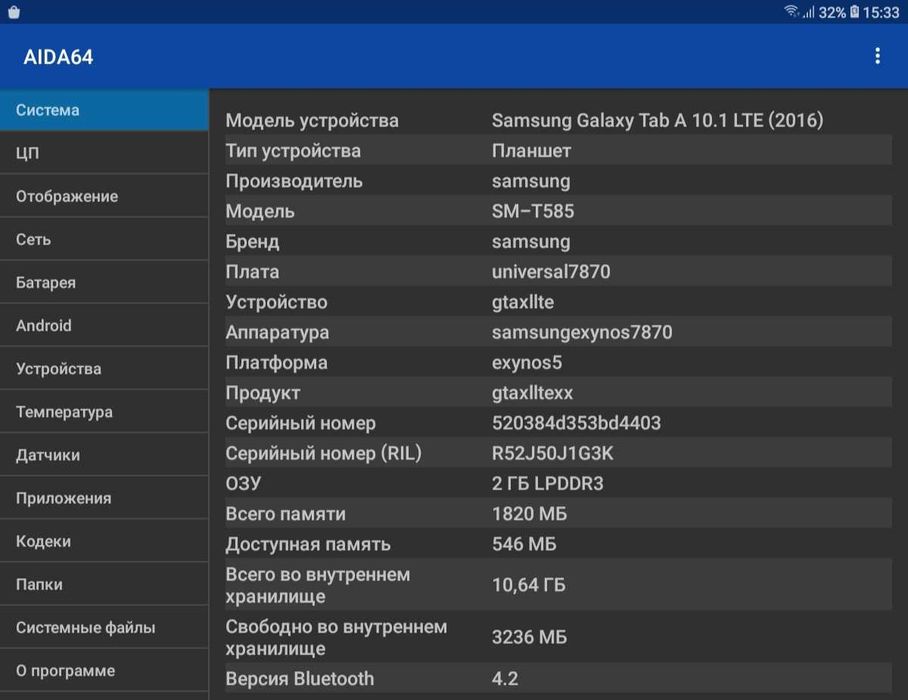Select the Производитель row label
Viewport: 908px width, 700px height.
(x=294, y=181)
